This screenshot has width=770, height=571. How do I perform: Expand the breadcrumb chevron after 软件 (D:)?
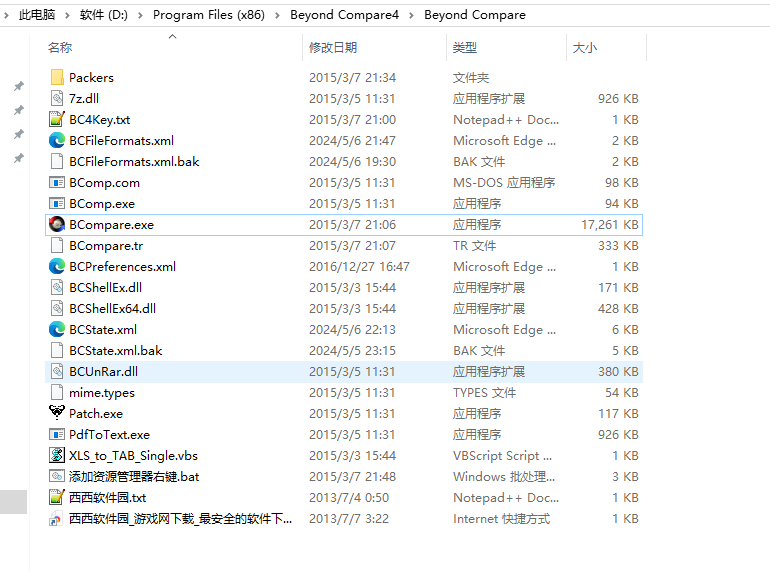(140, 15)
